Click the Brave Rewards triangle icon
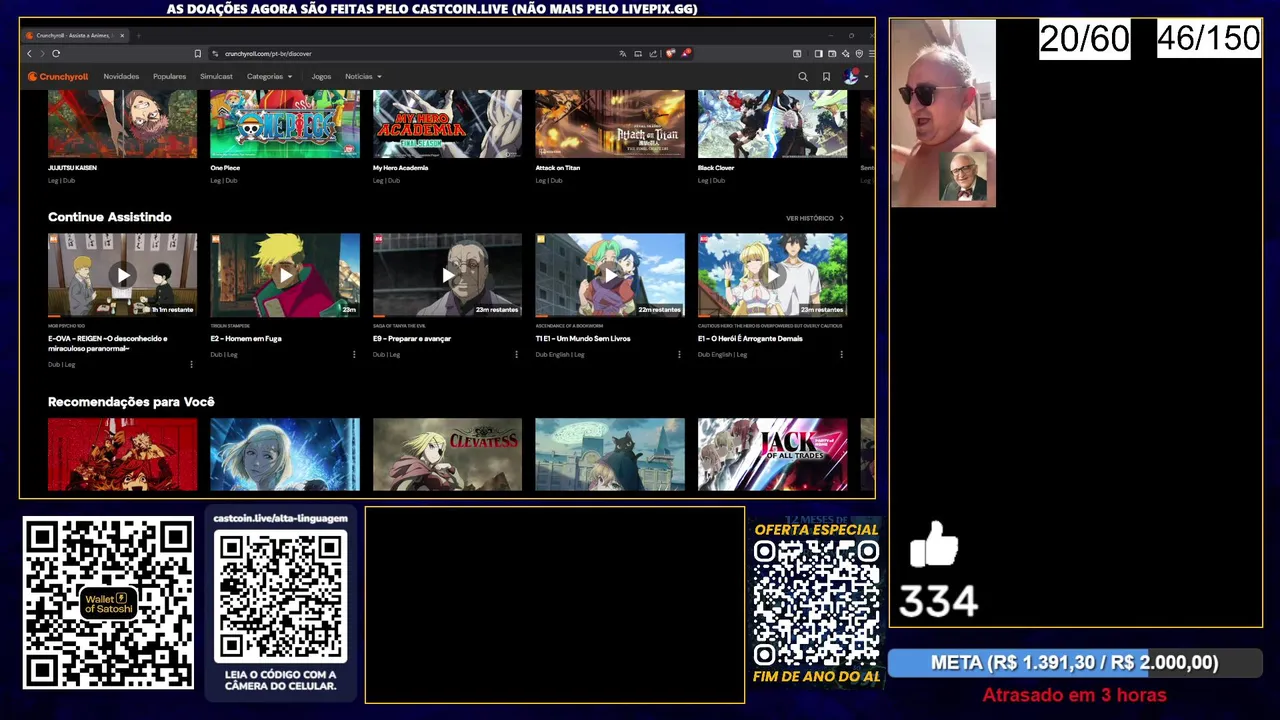The image size is (1280, 720). [686, 53]
